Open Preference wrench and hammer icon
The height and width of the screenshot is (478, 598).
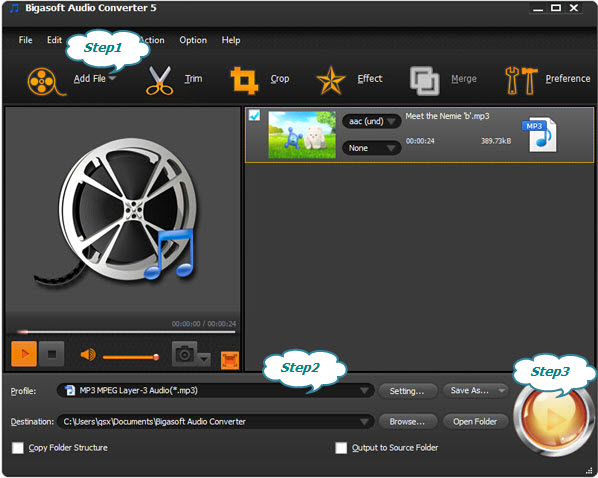coord(521,80)
